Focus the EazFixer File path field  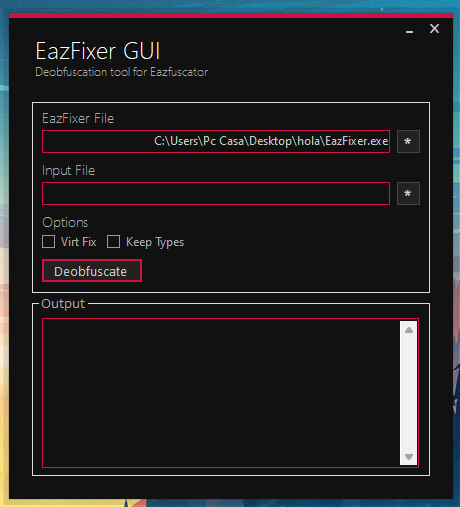click(216, 142)
